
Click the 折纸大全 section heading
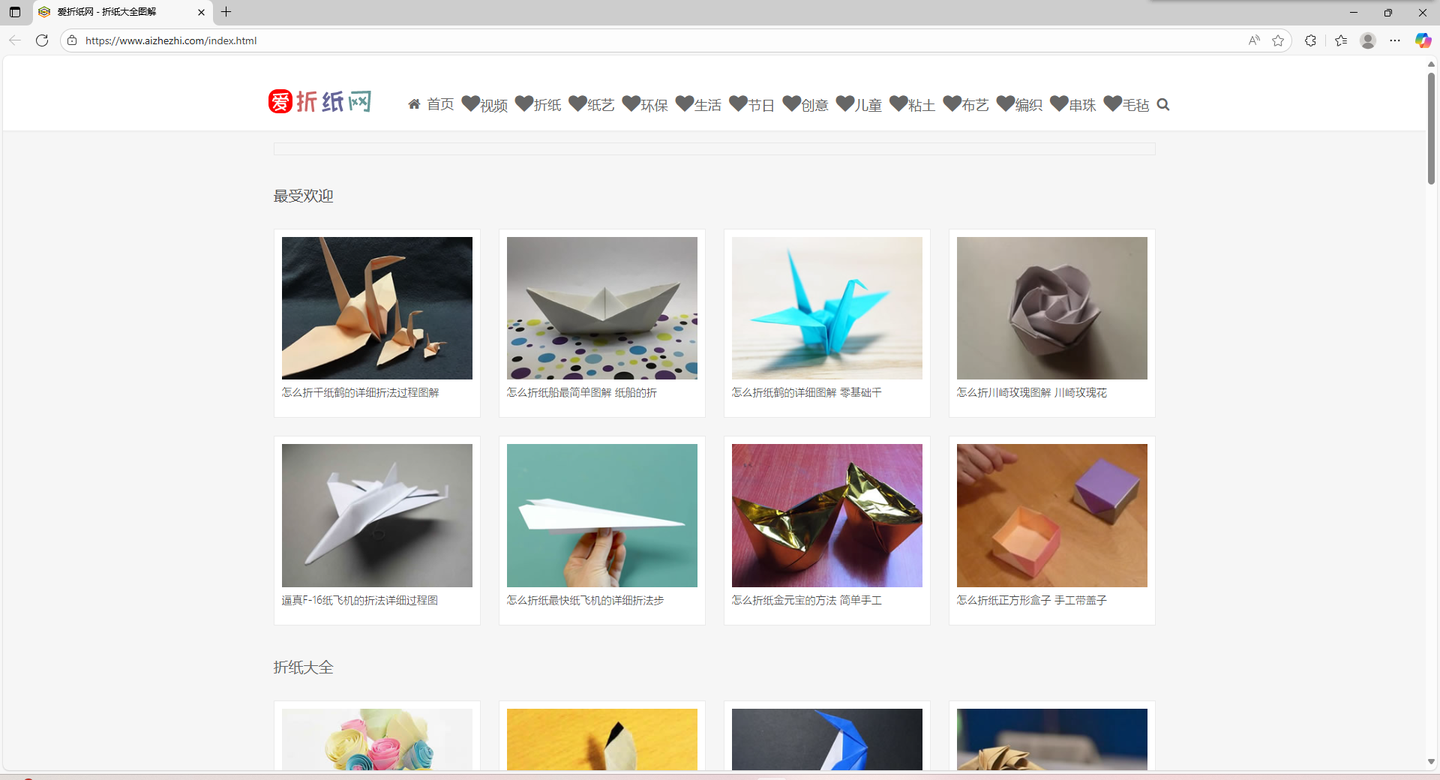point(303,667)
